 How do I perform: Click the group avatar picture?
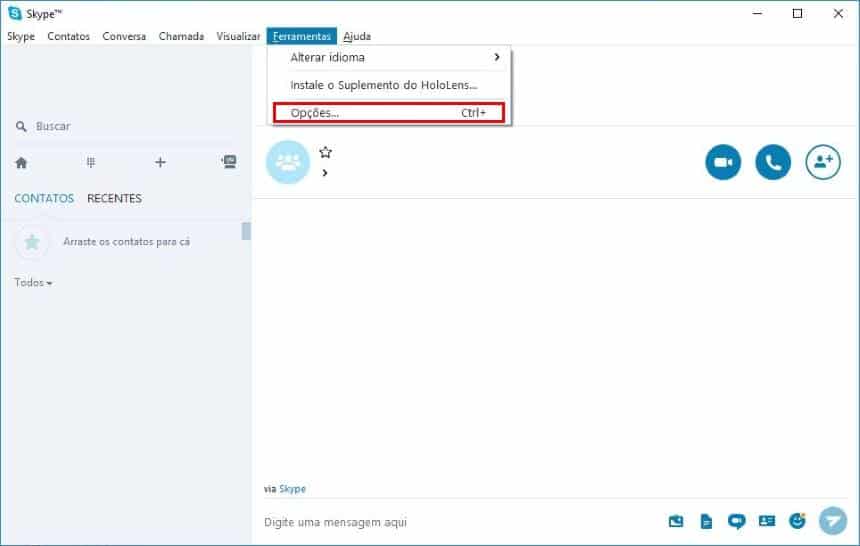click(287, 162)
